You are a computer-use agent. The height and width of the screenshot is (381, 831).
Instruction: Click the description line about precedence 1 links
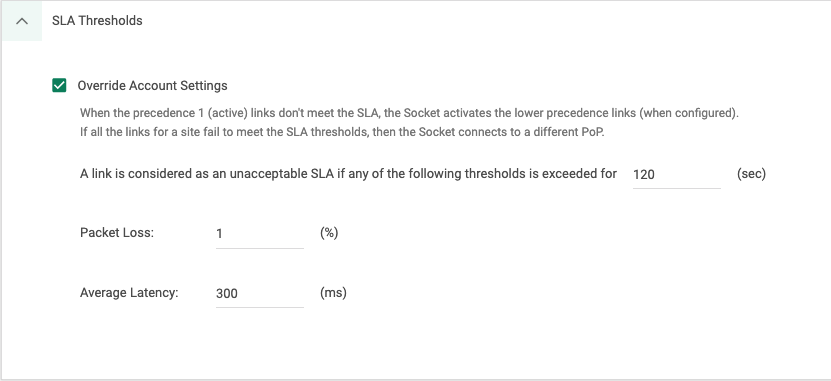pyautogui.click(x=409, y=113)
